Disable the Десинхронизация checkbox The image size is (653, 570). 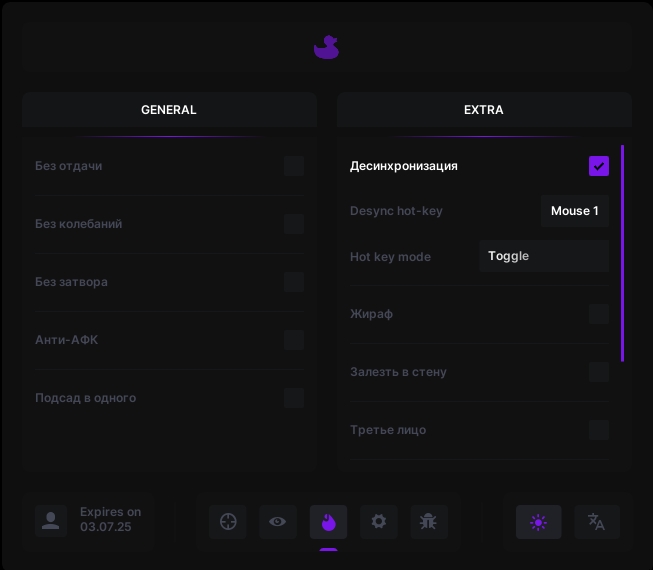[599, 166]
